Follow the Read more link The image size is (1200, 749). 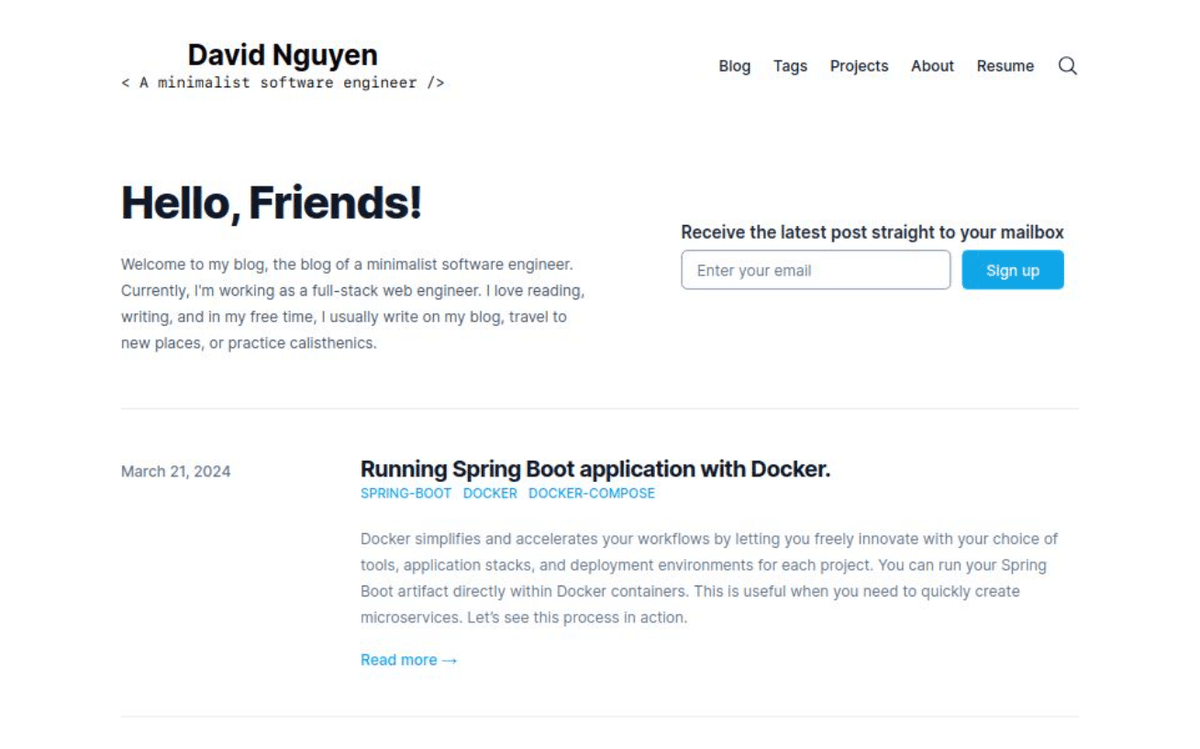pyautogui.click(x=408, y=660)
